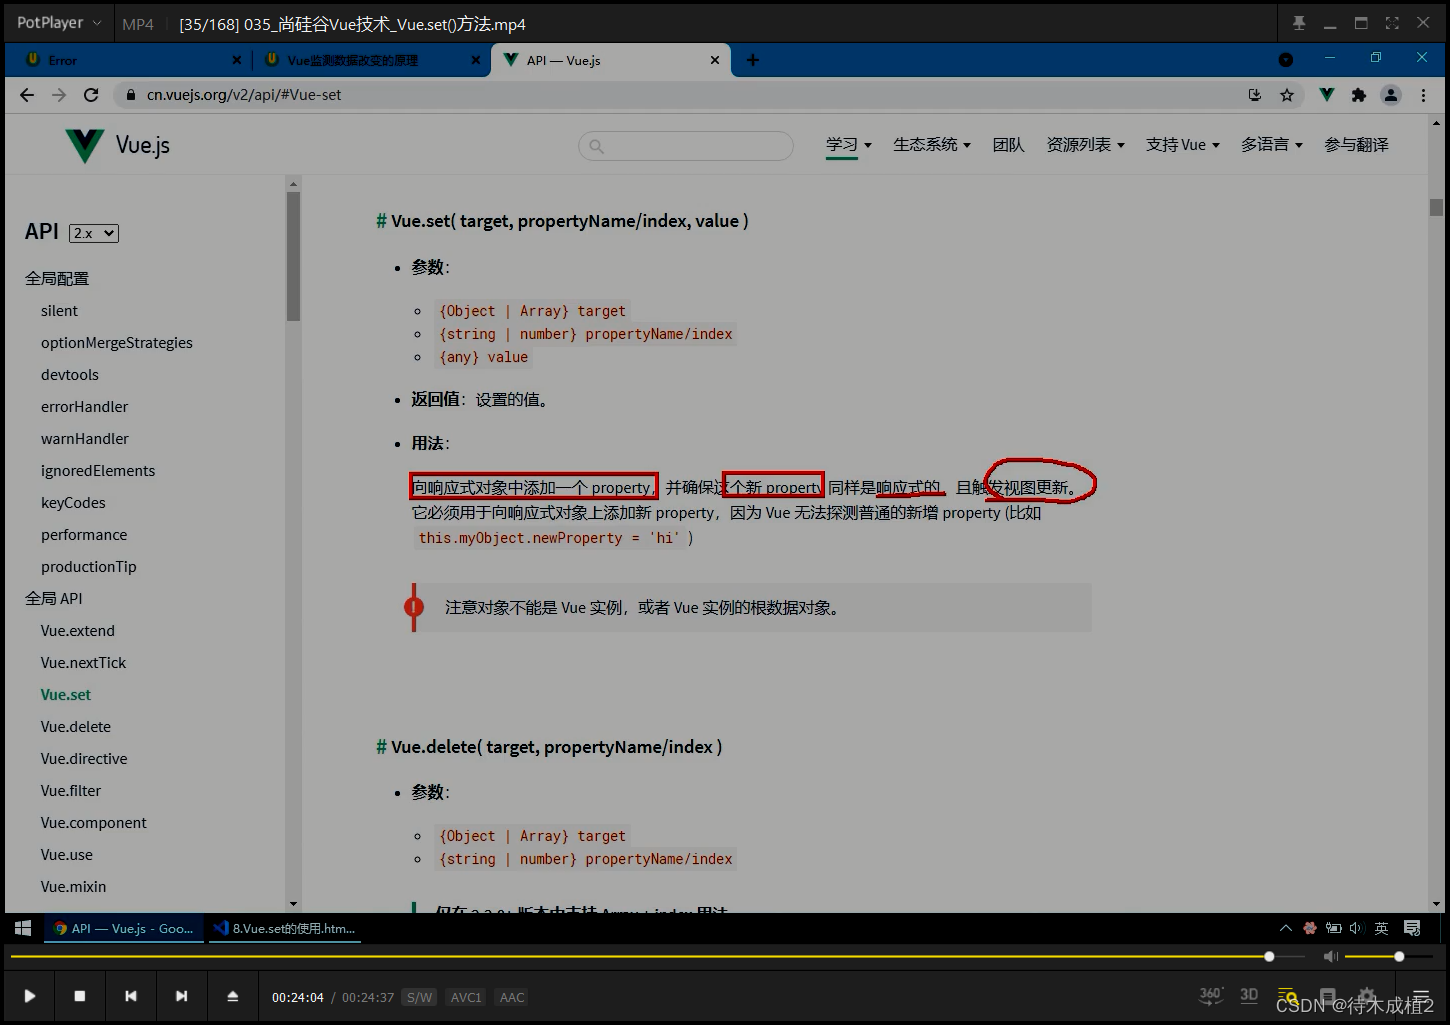
Task: Click the Vue.delete heading anchor
Action: pos(381,747)
